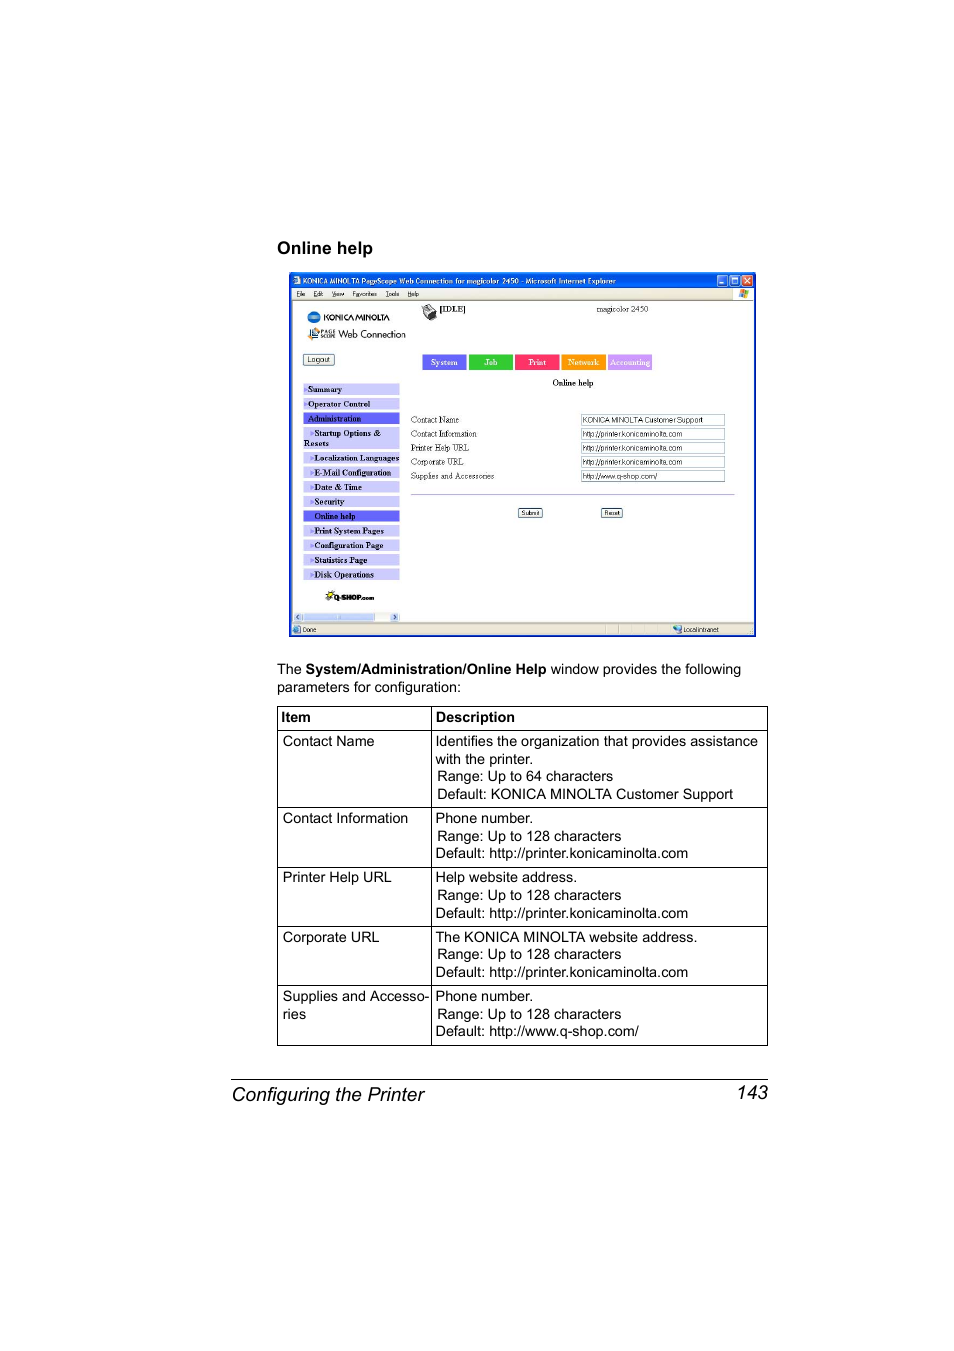Click the Internet Explorer page icon in title bar
Screen dimensions: 954x1351
point(297,281)
